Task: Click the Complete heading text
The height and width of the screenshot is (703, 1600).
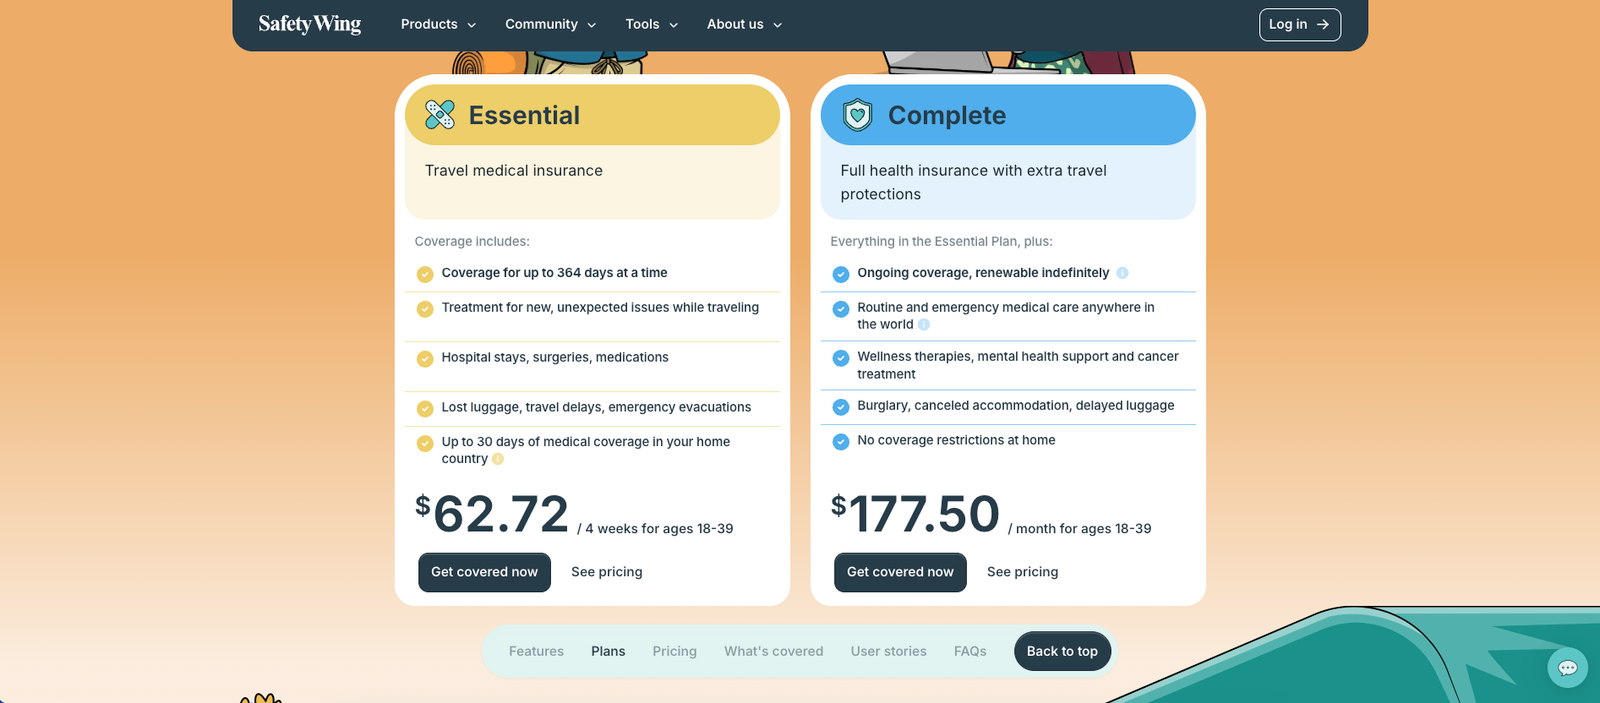Action: click(x=947, y=115)
